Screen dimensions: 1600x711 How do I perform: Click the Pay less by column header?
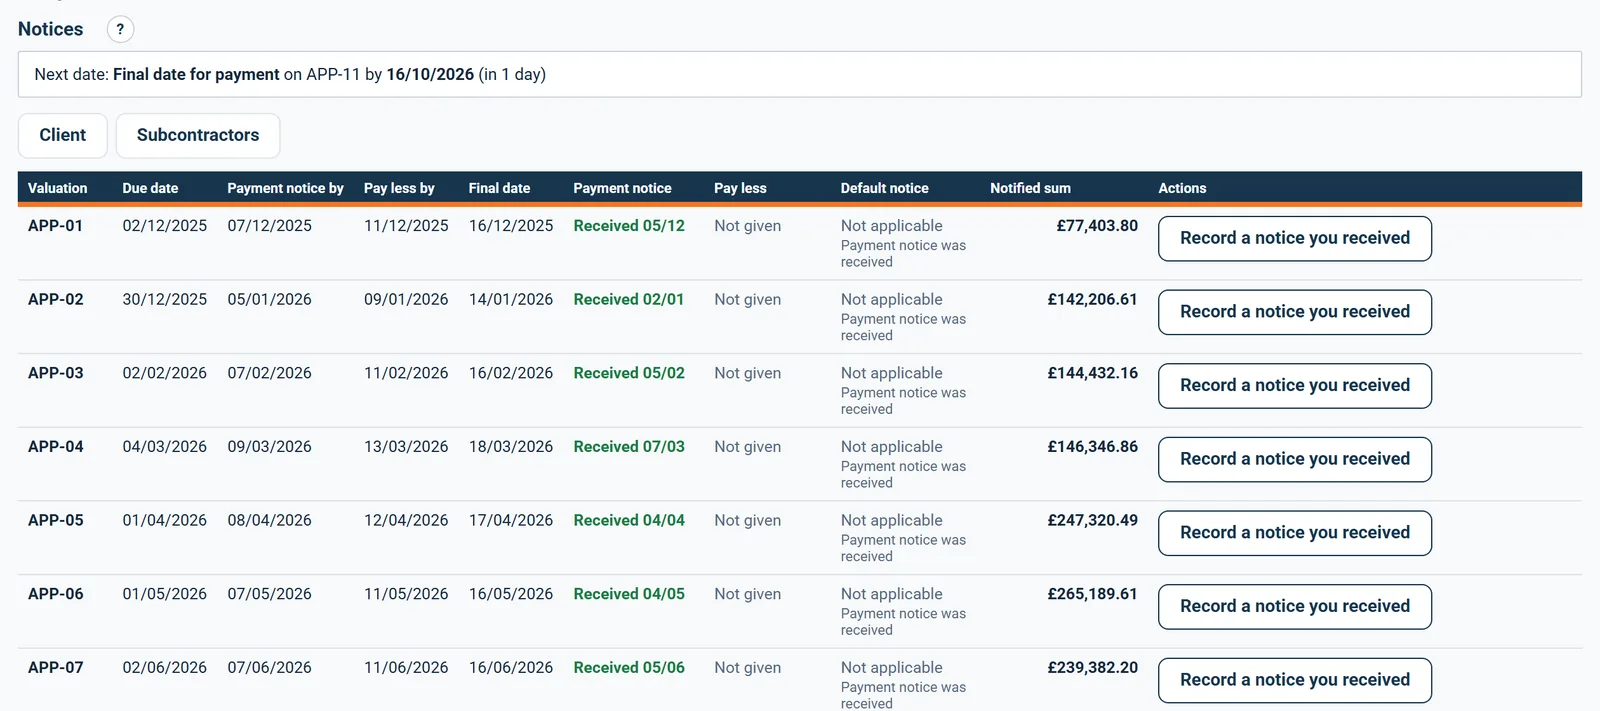tap(399, 188)
